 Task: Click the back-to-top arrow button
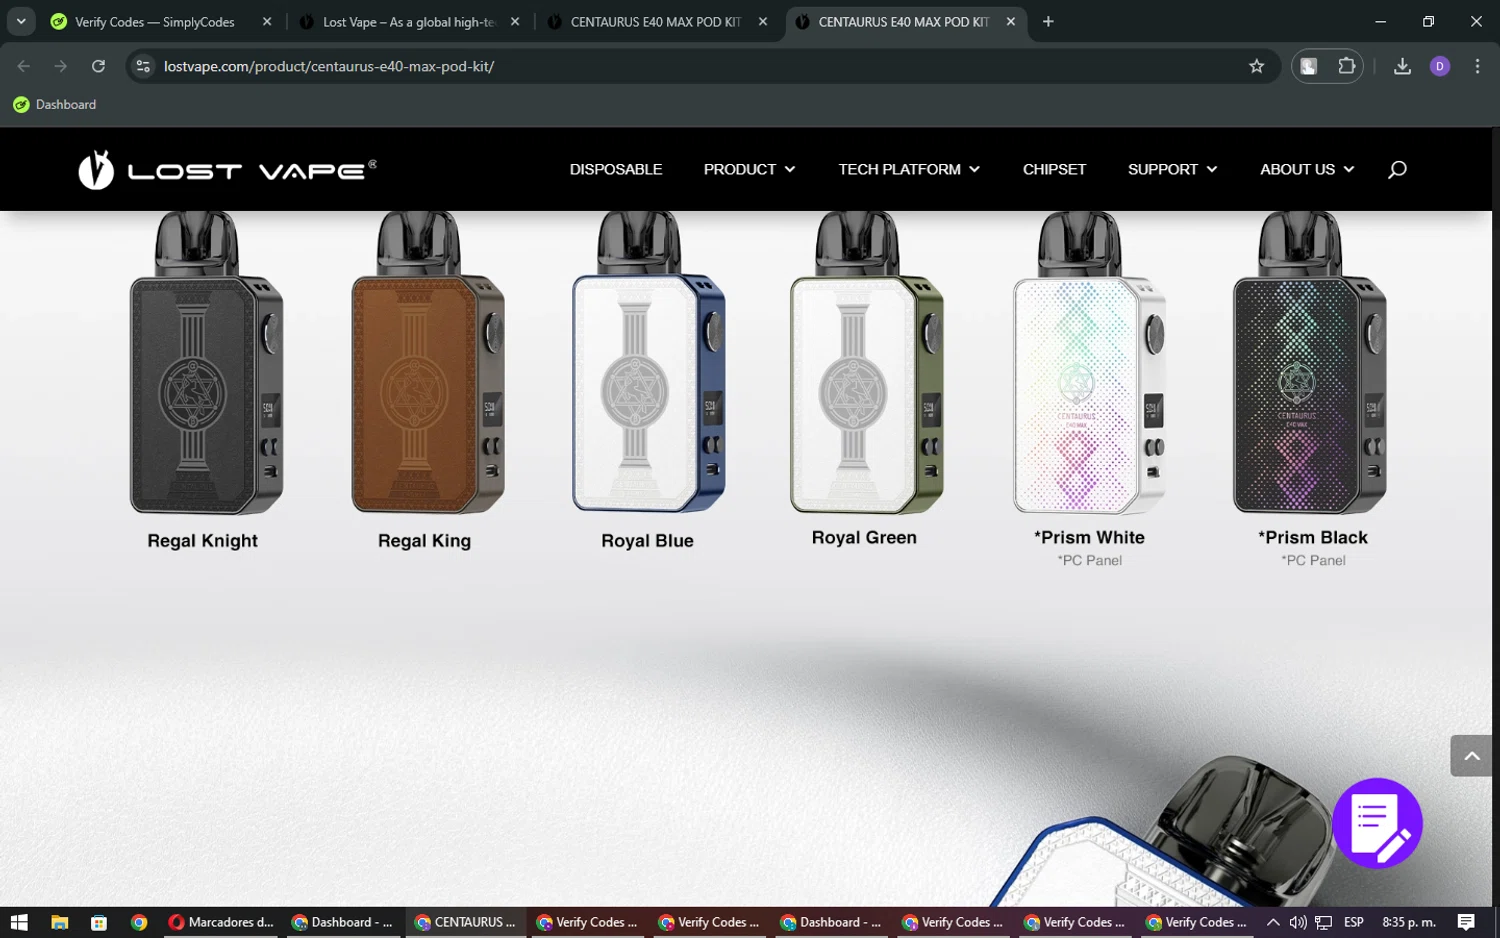1471,756
